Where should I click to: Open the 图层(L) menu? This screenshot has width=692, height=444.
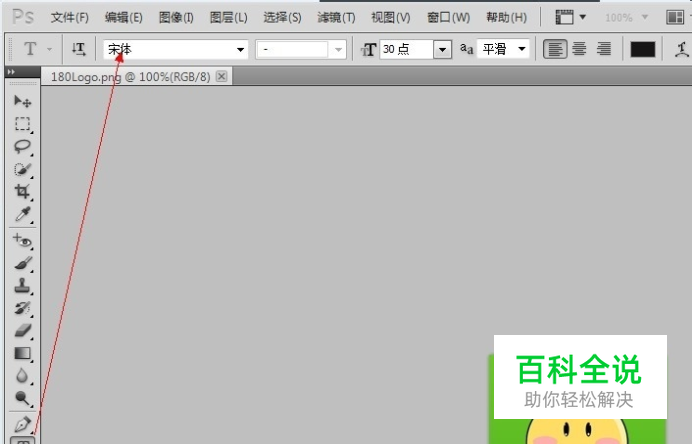point(228,18)
